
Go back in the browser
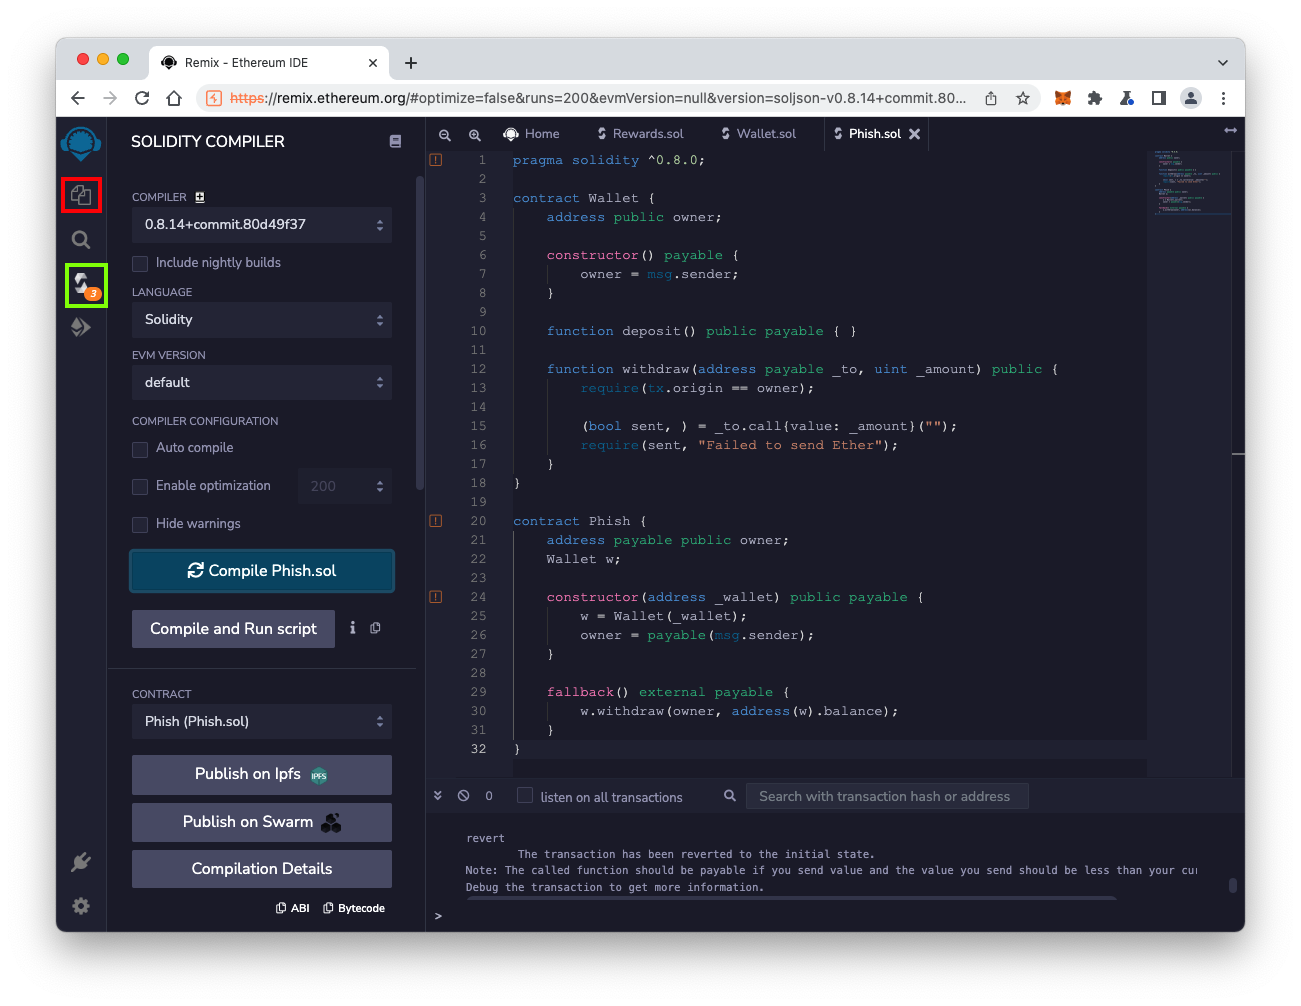pyautogui.click(x=78, y=98)
